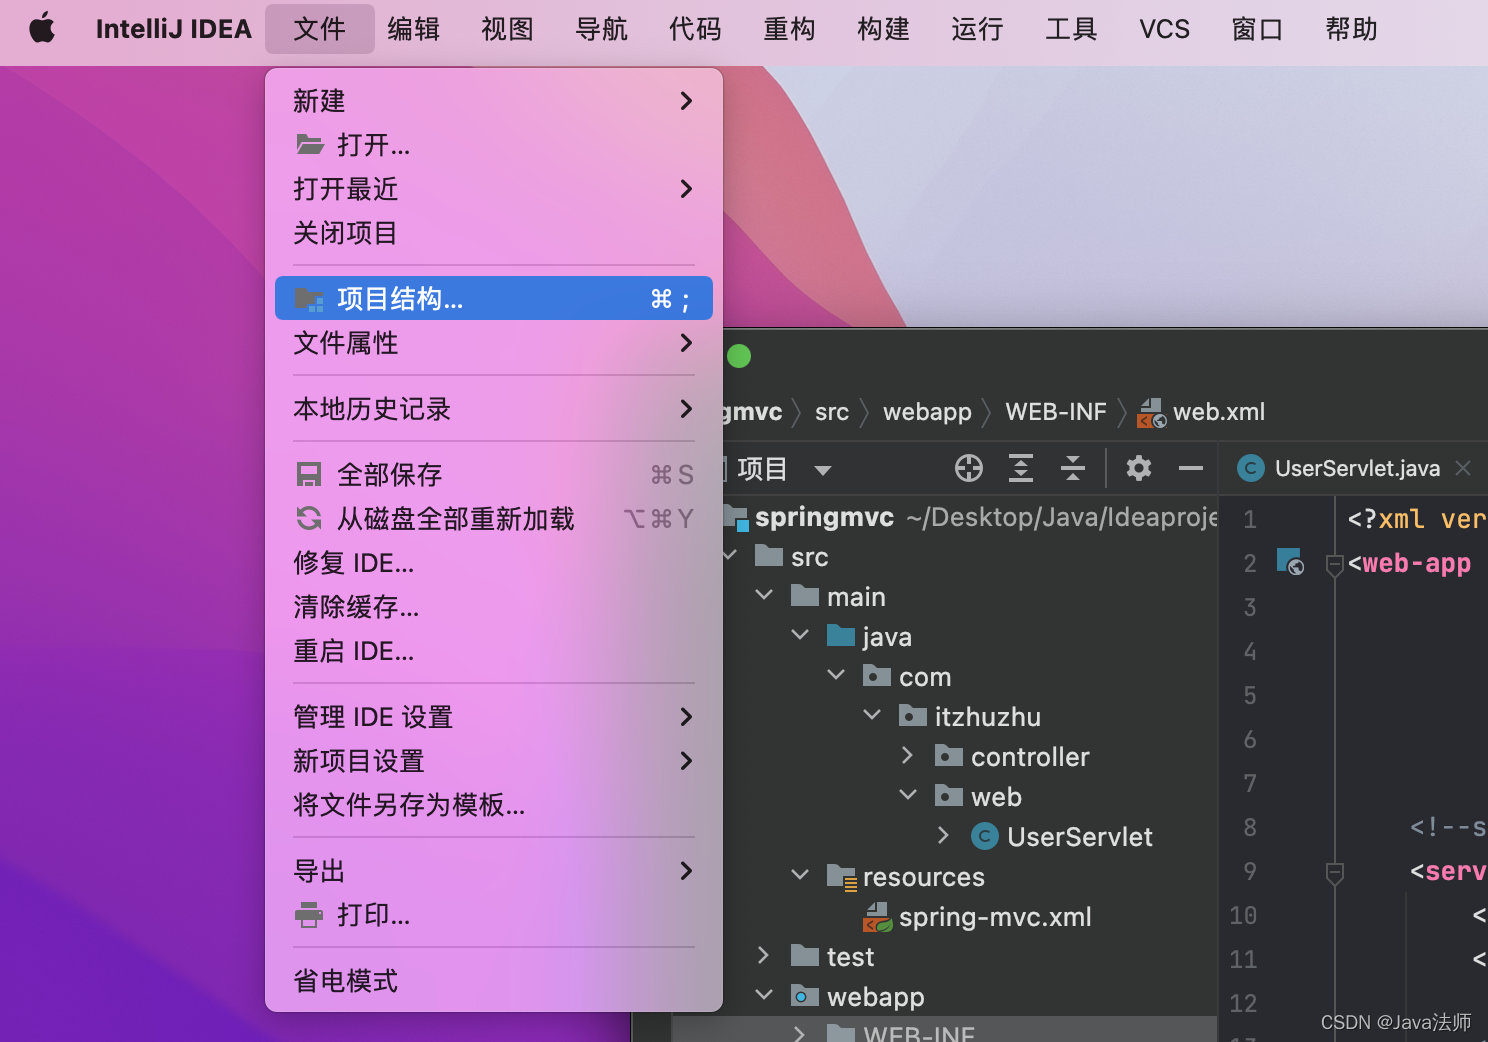Open the 窗口 menu

tap(1258, 29)
